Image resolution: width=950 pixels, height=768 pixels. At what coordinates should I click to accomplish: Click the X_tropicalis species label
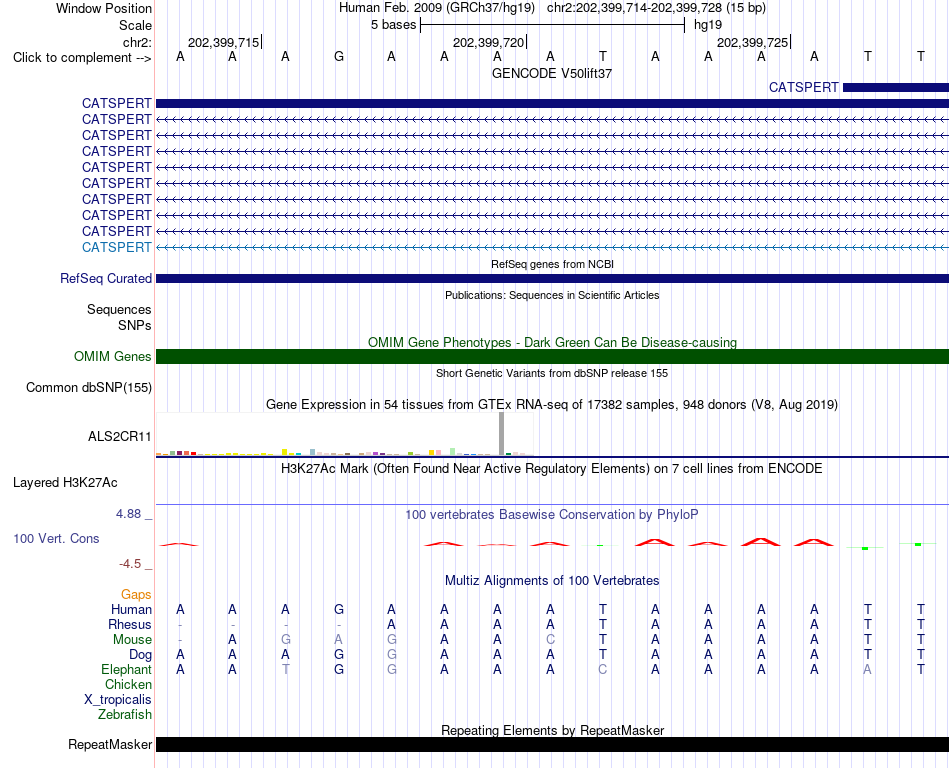[118, 700]
